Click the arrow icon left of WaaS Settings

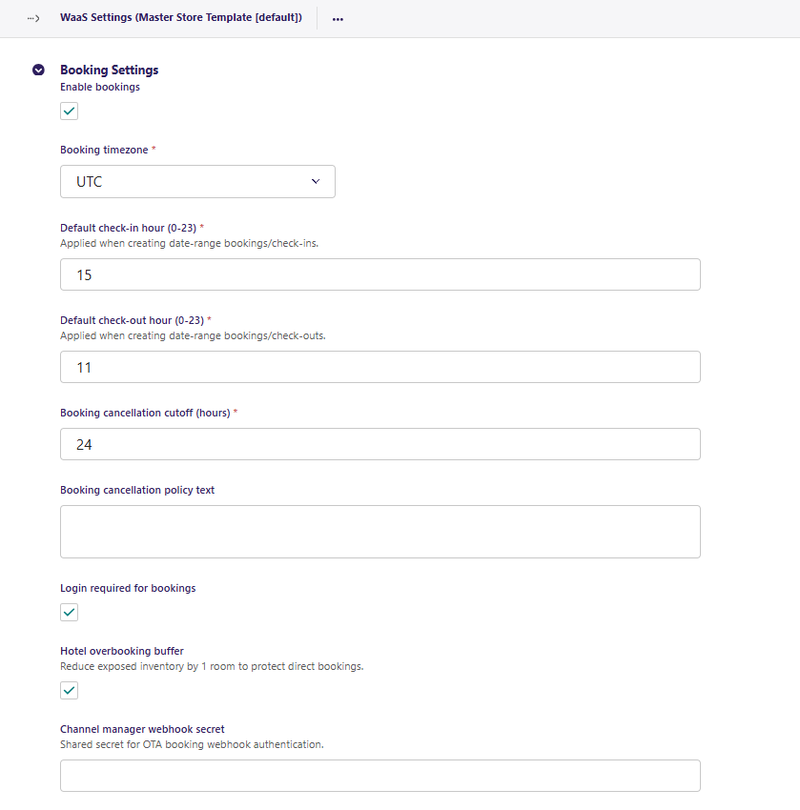click(33, 18)
